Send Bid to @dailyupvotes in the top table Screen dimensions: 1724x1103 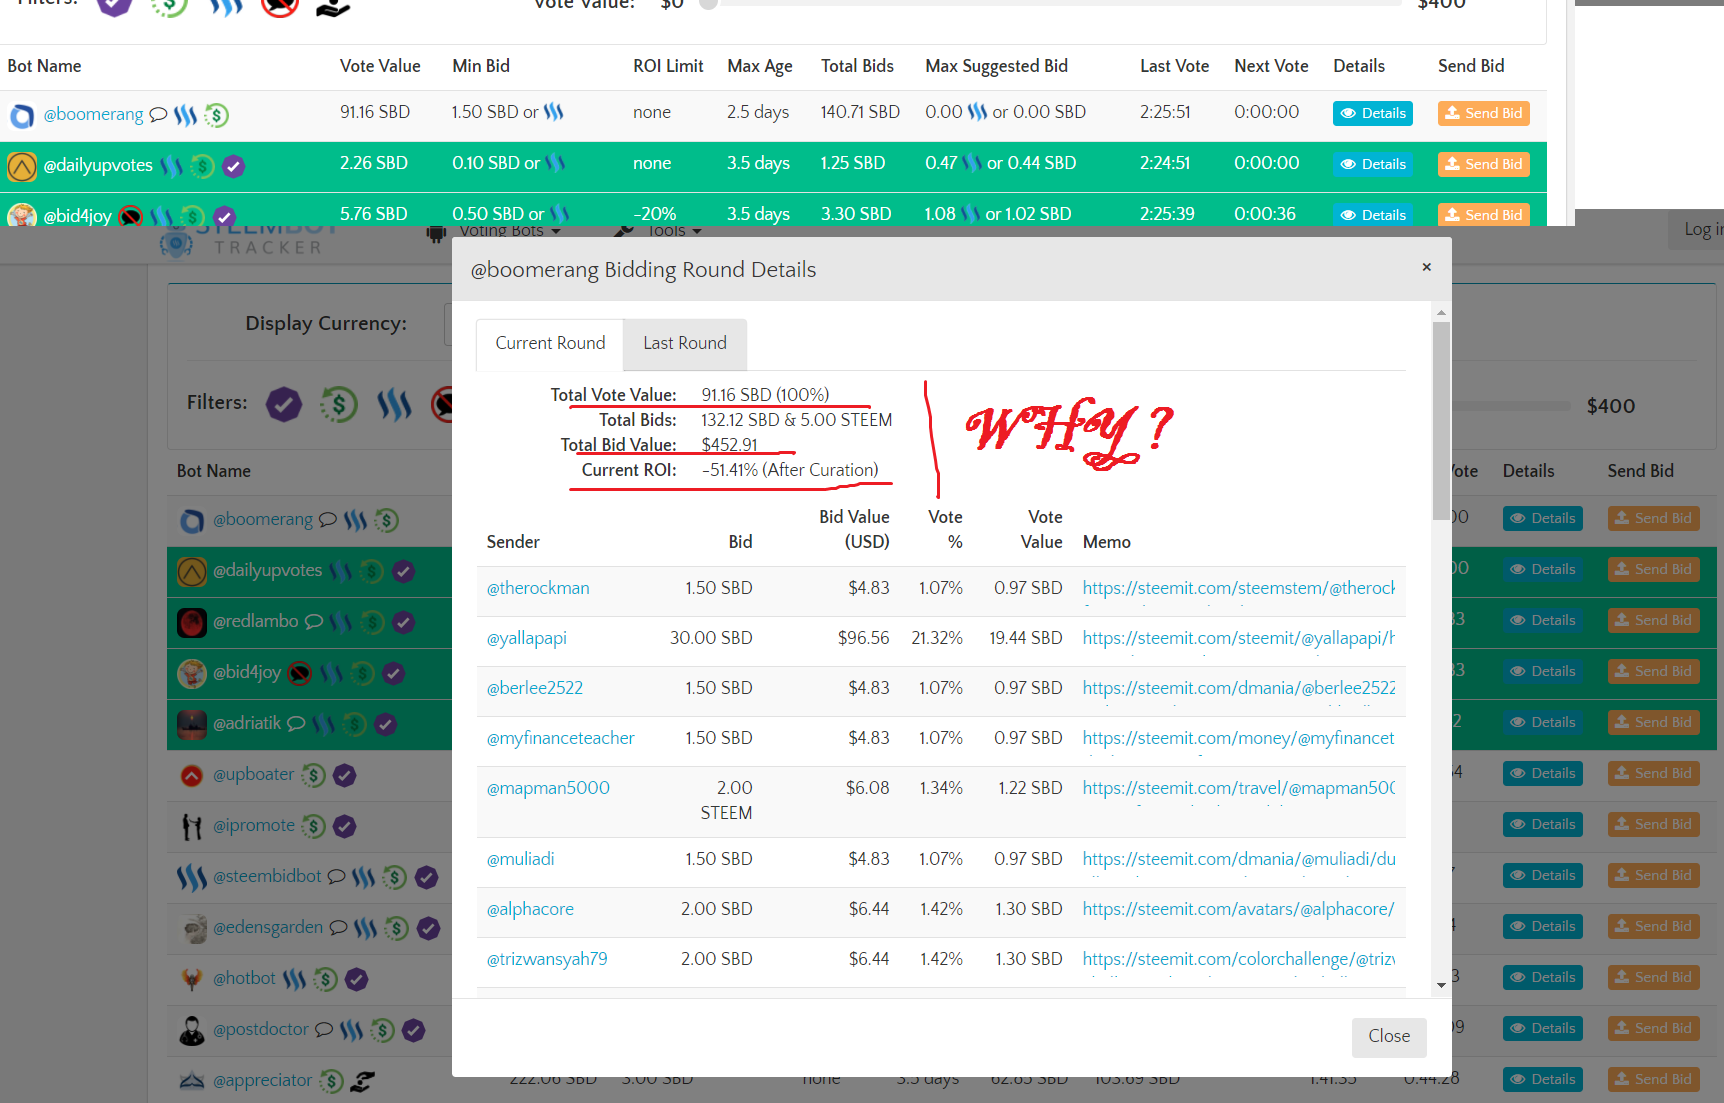pyautogui.click(x=1484, y=164)
